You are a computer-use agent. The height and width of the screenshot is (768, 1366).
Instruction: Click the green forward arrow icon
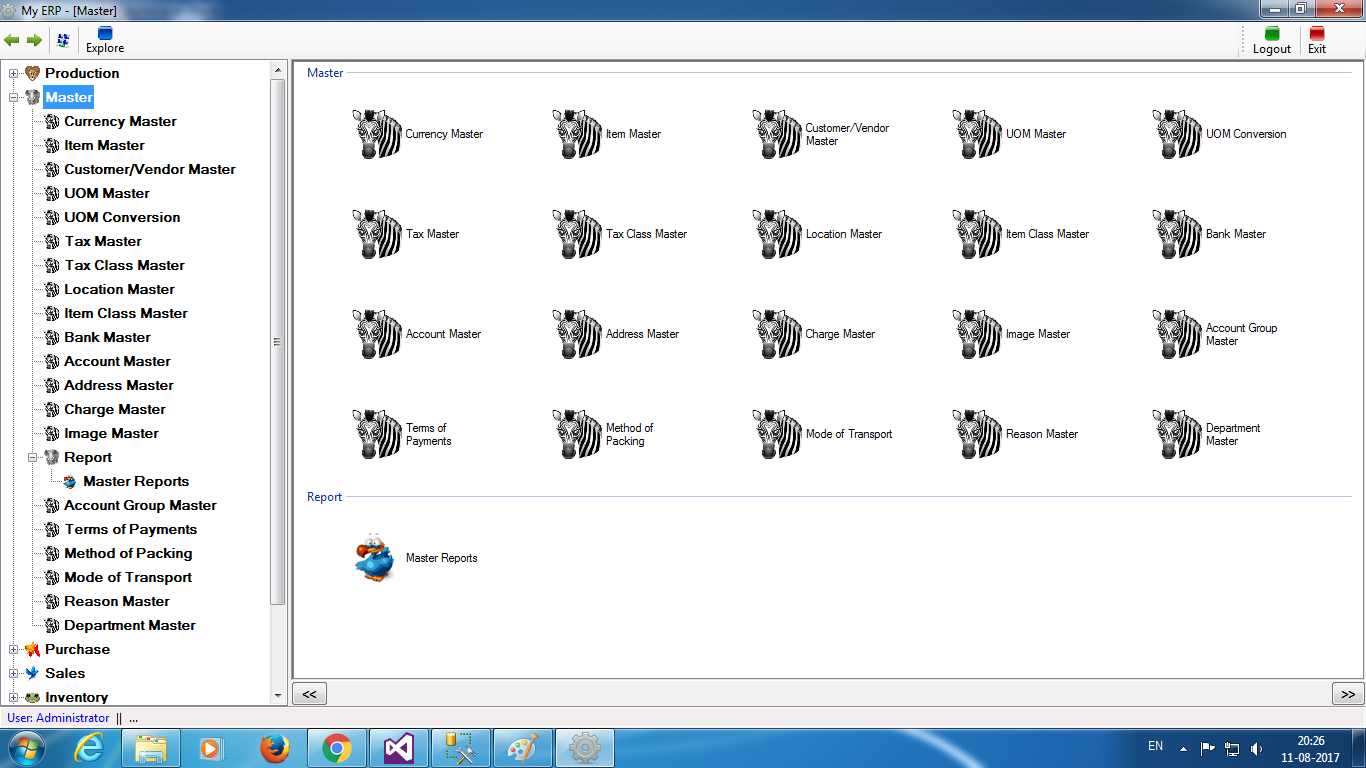(x=34, y=40)
